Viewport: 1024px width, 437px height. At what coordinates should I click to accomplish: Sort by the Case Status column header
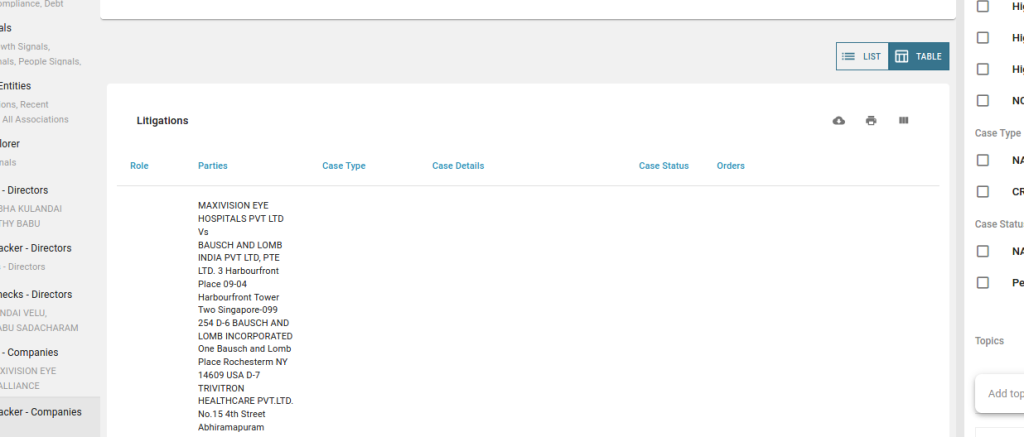(x=664, y=166)
